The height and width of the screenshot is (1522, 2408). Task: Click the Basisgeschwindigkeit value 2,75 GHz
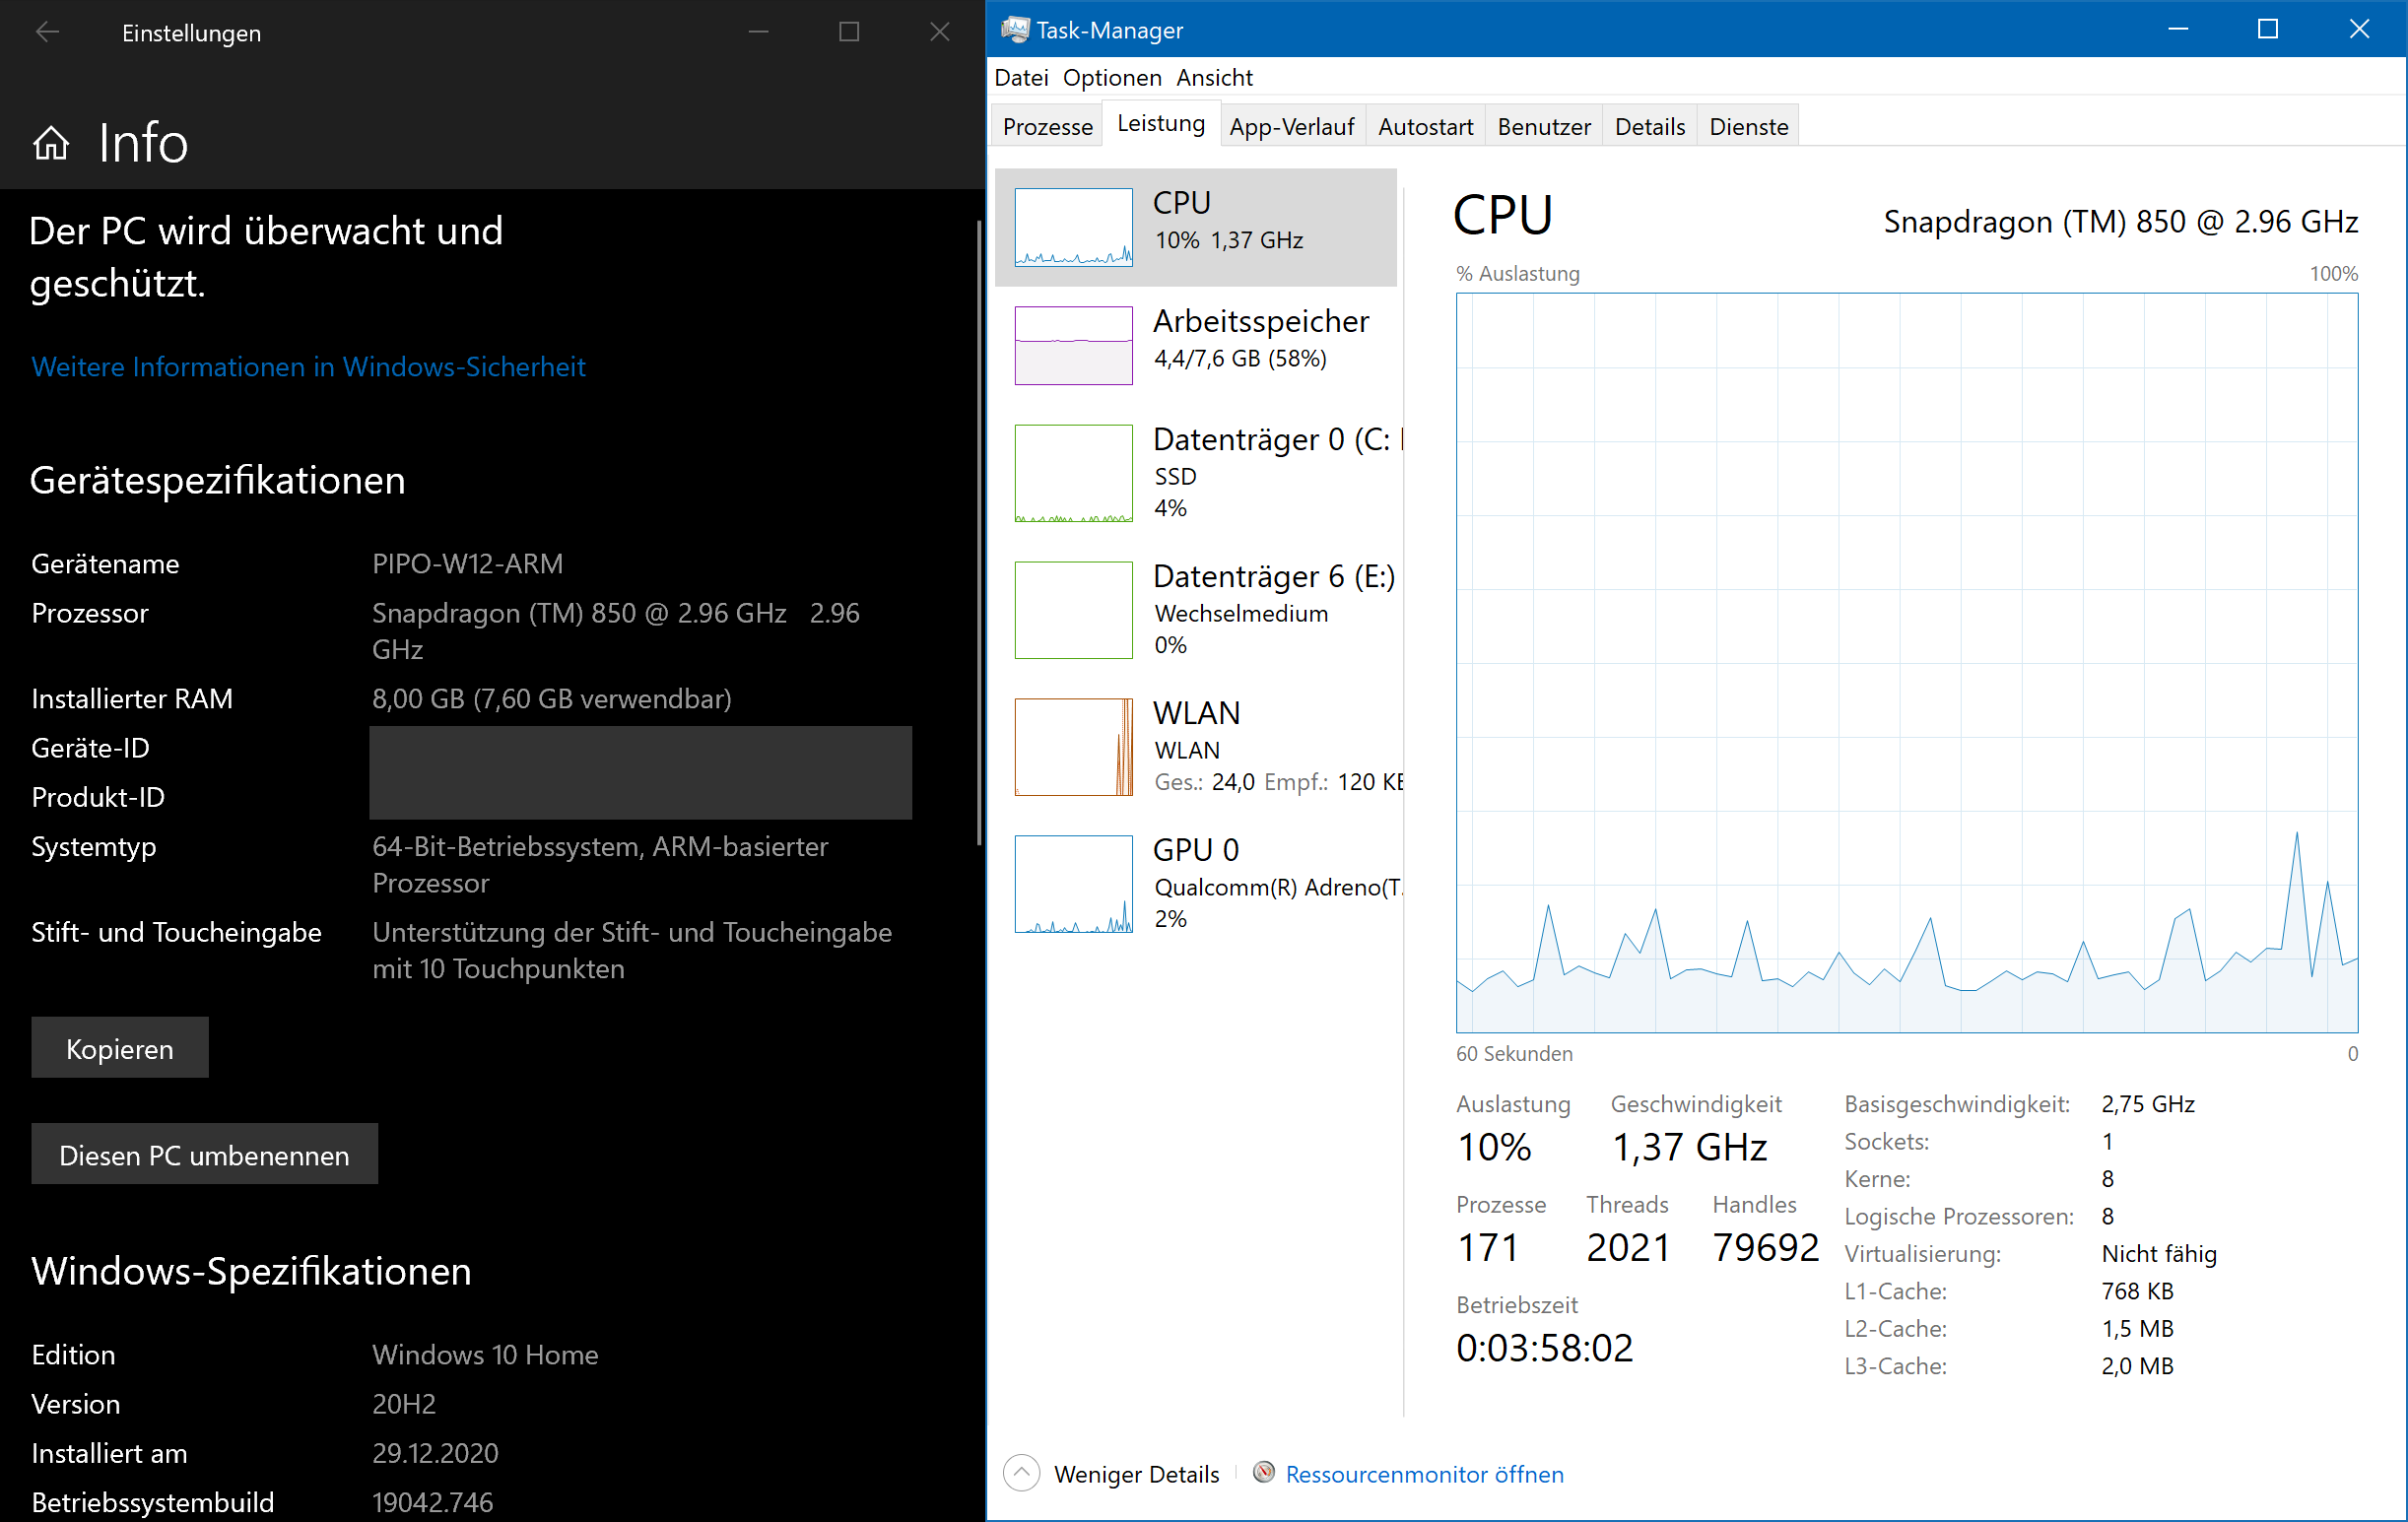(2147, 1103)
